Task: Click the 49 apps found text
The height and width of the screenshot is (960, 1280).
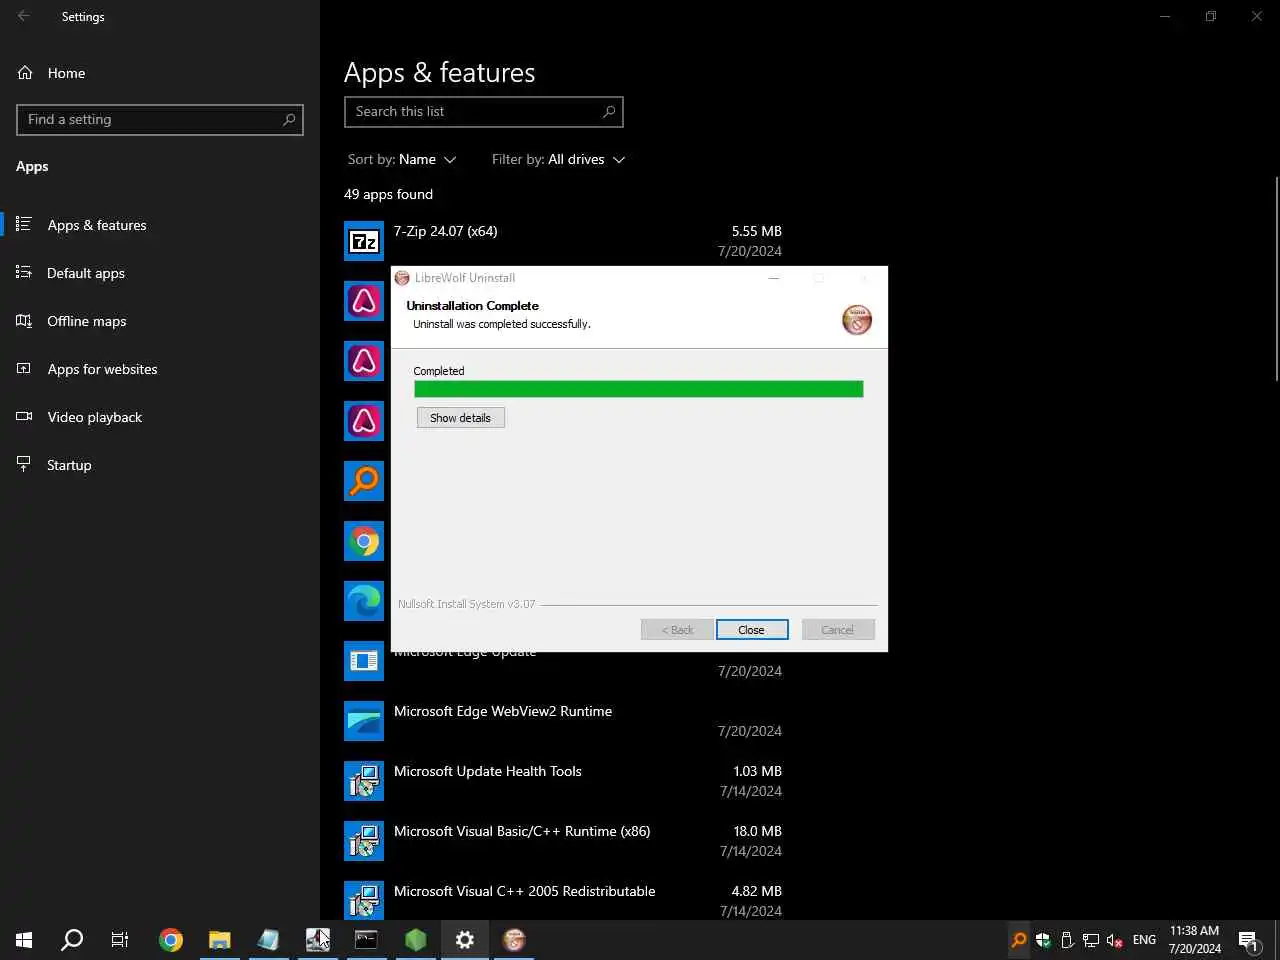Action: [389, 194]
